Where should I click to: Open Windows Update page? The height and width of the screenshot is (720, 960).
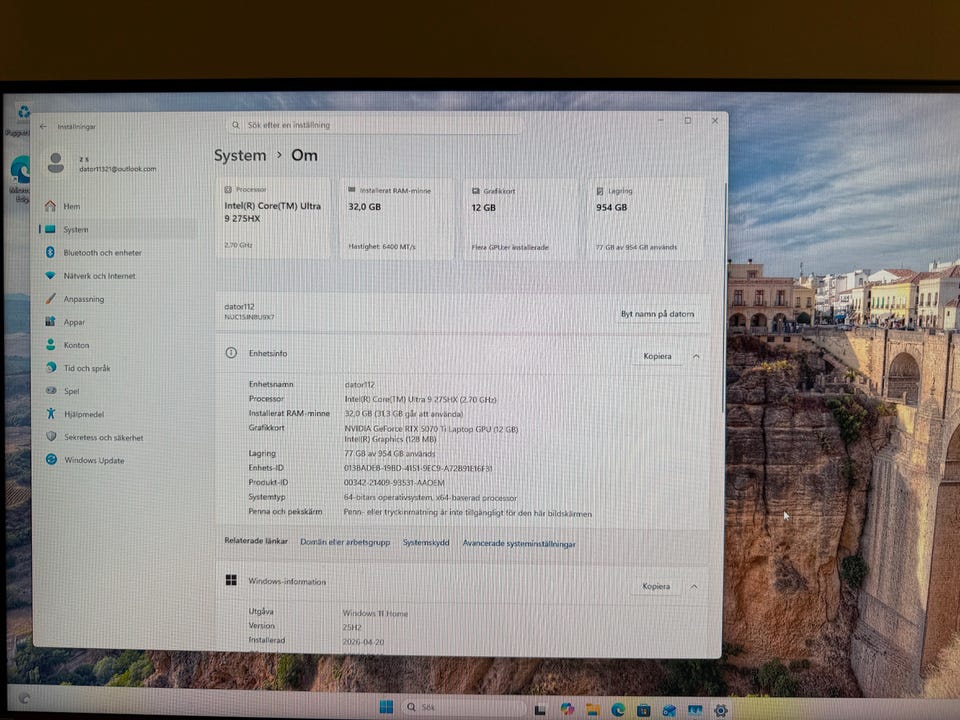(x=94, y=460)
